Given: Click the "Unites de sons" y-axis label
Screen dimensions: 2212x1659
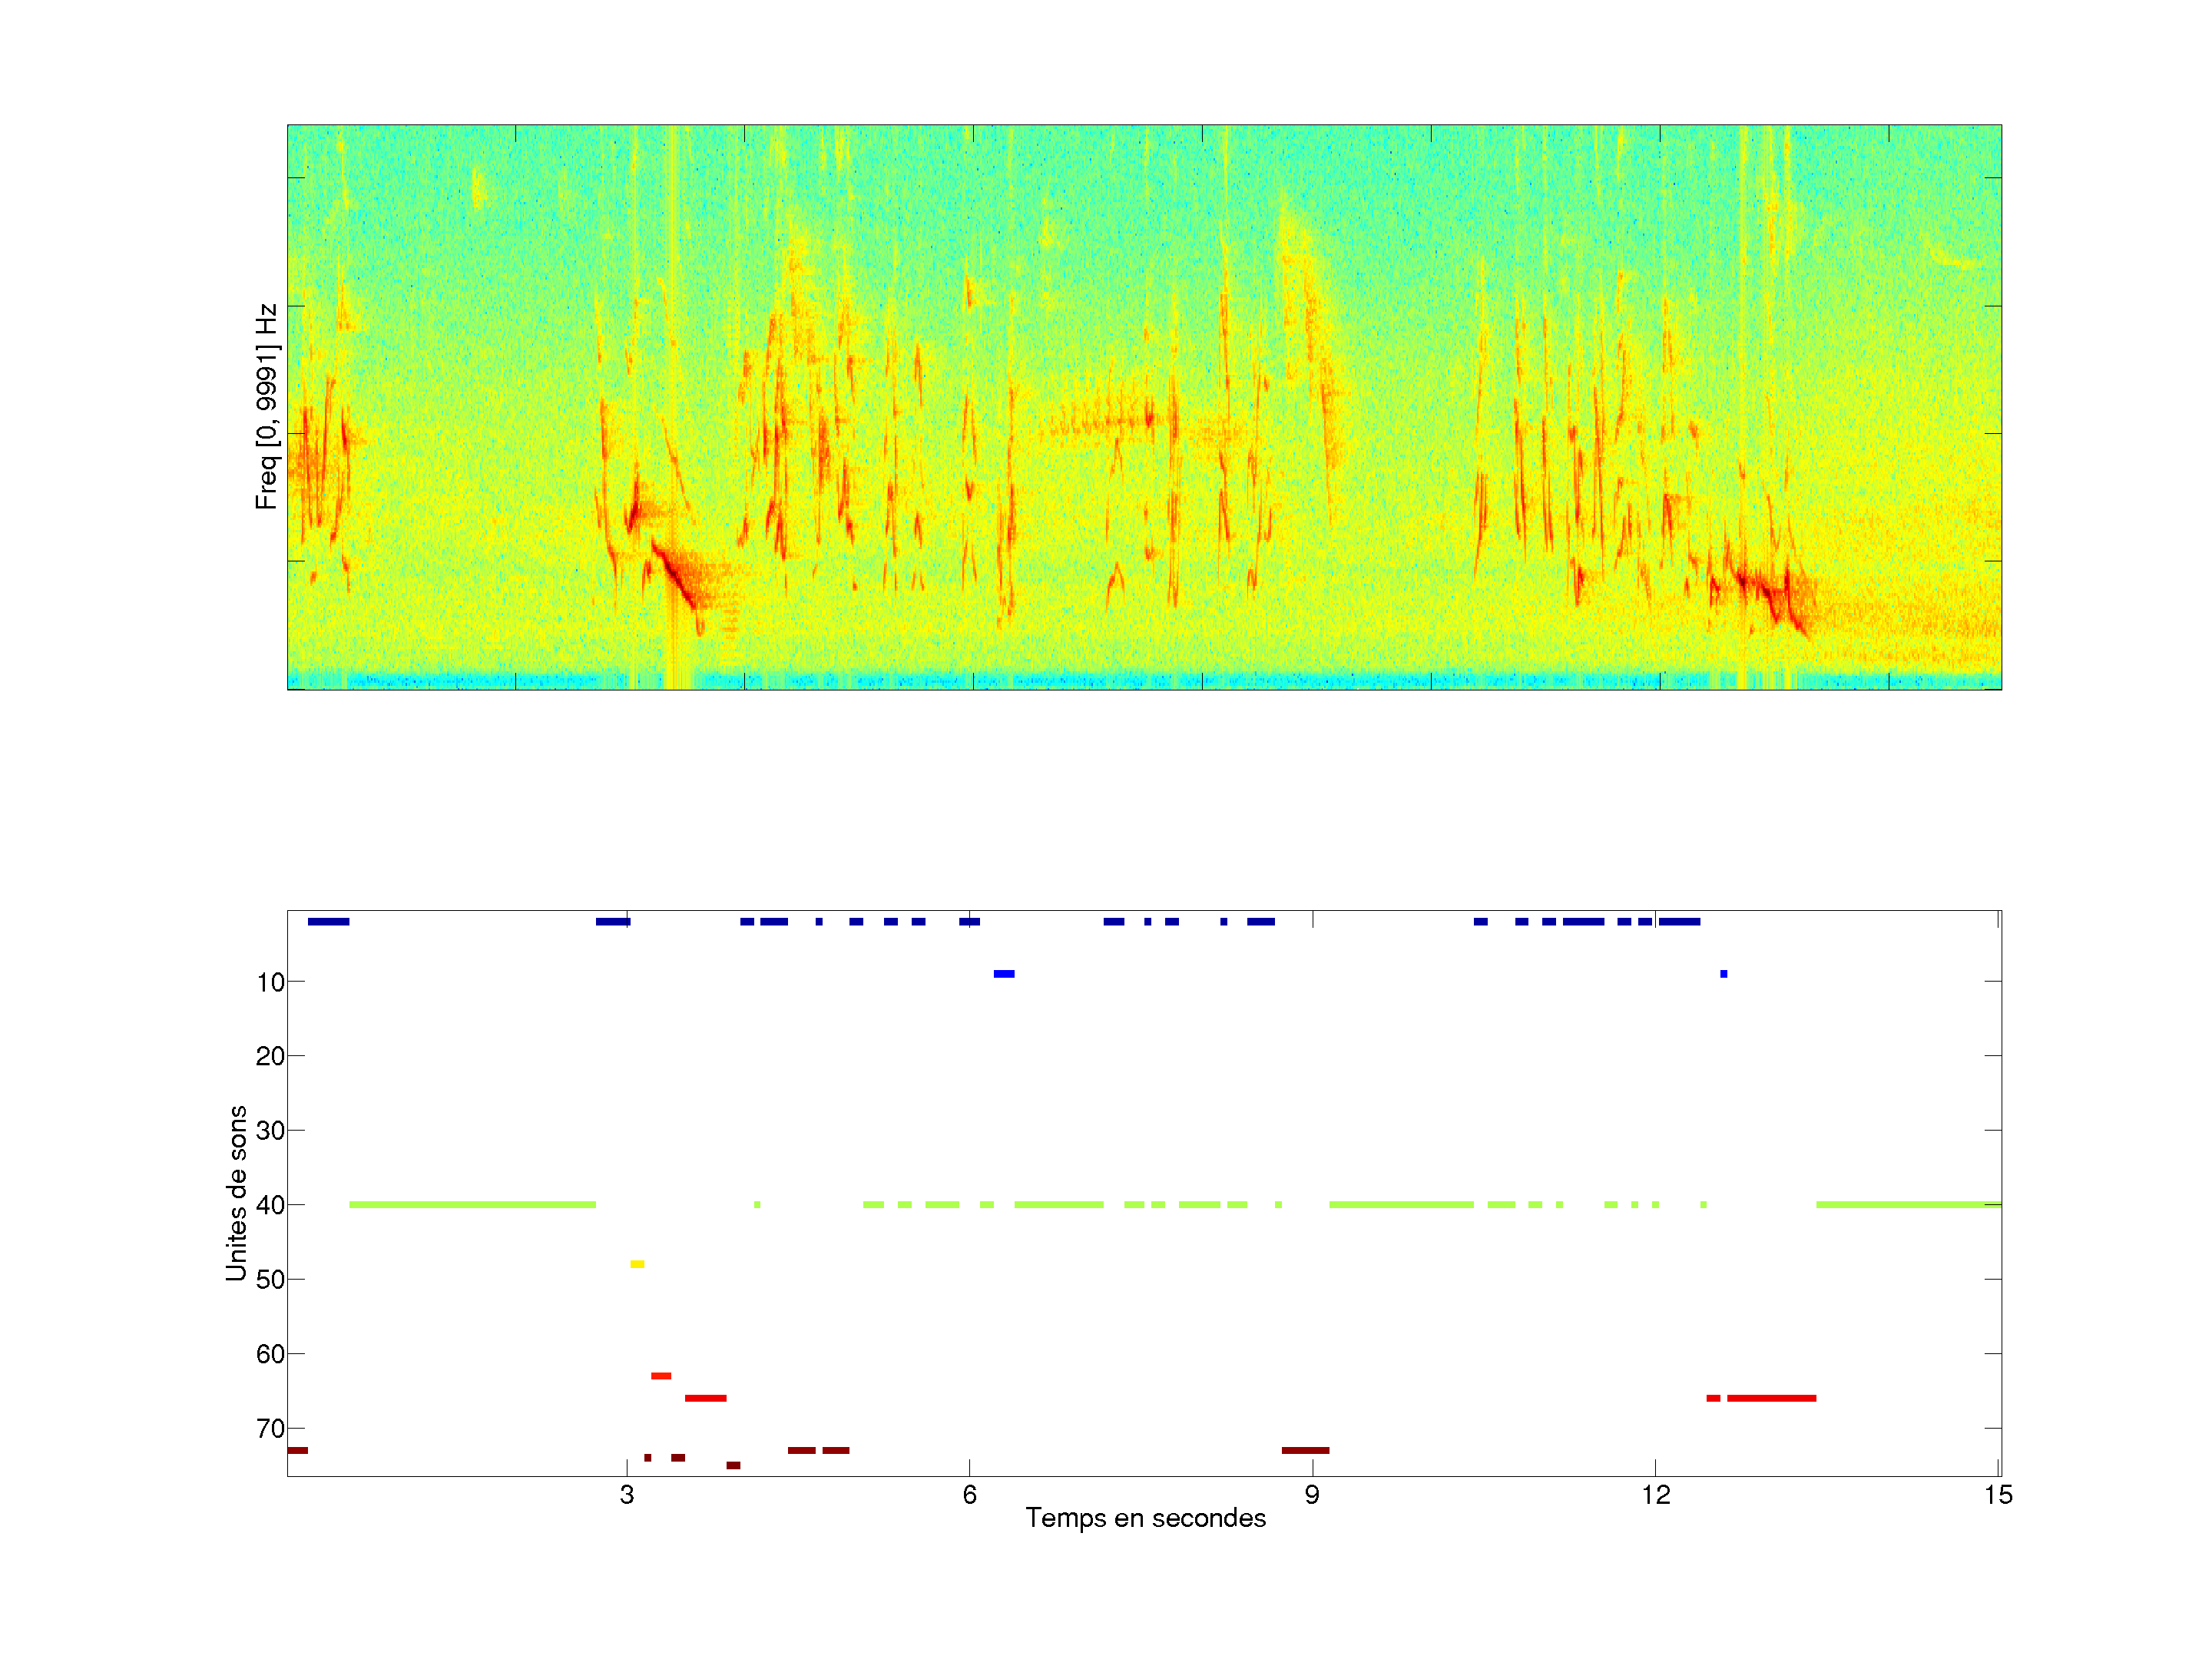Looking at the screenshot, I should (237, 1193).
